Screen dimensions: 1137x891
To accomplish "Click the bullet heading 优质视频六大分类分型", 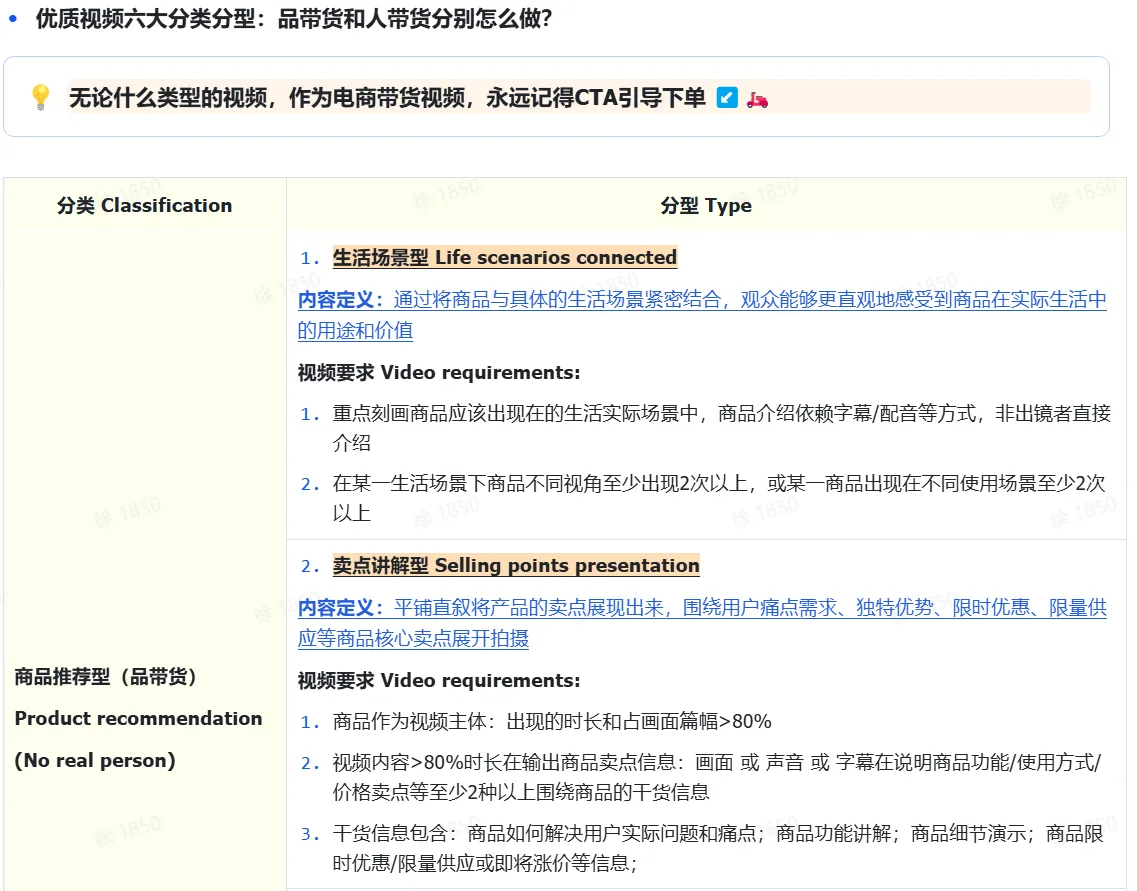I will [x=294, y=18].
